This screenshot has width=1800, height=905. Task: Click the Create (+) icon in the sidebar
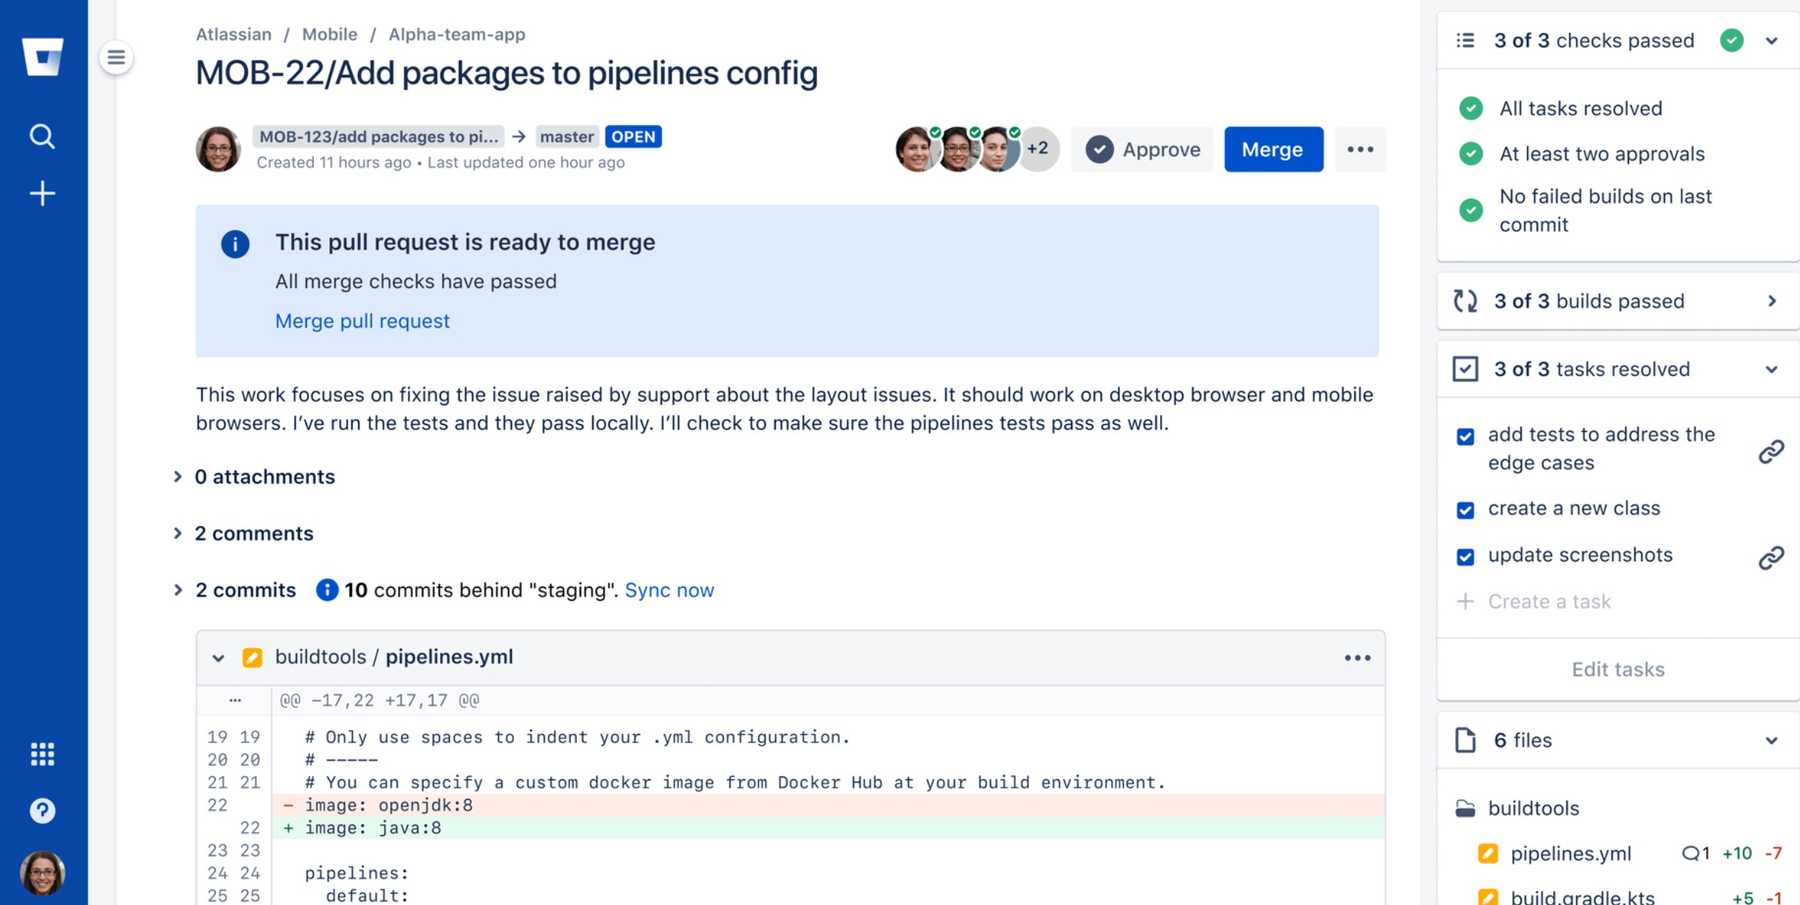42,193
